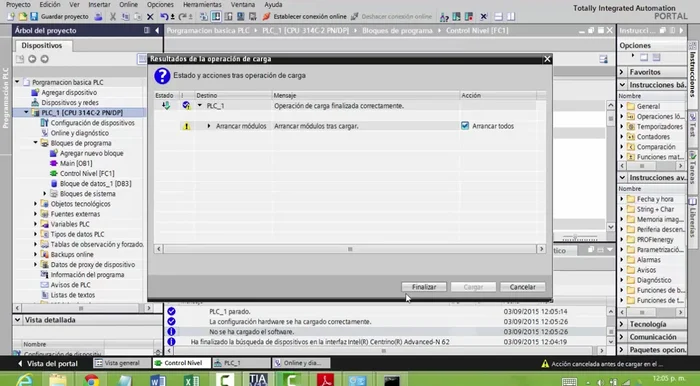Image resolution: width=700 pixels, height=386 pixels.
Task: Click split editor horizontally icon
Action: [498, 17]
